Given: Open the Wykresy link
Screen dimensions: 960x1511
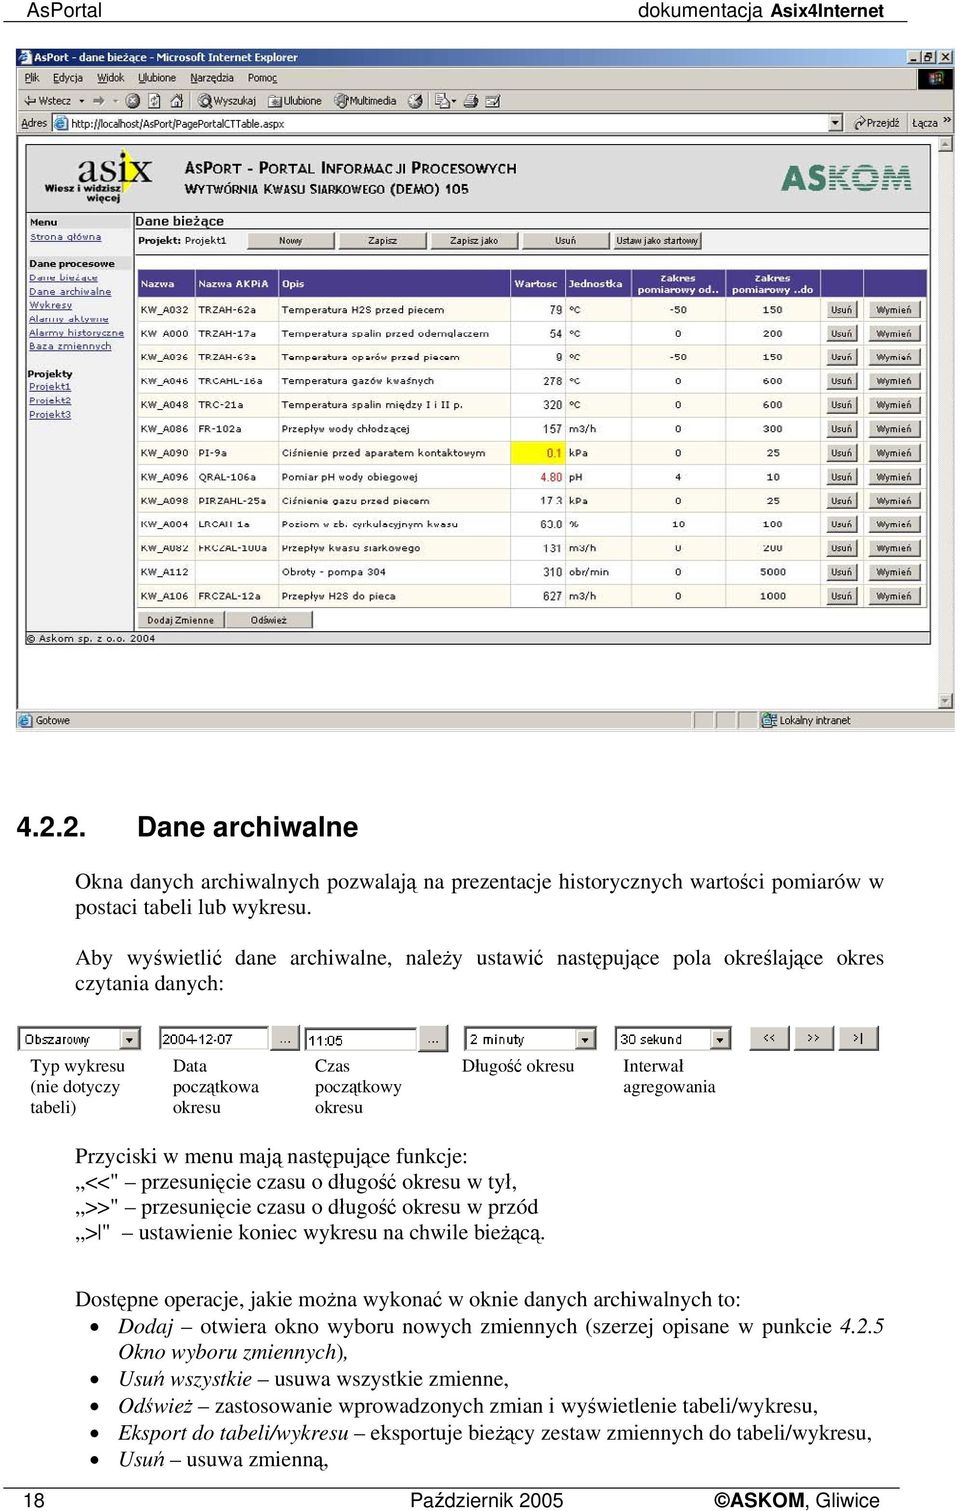Looking at the screenshot, I should pos(50,305).
